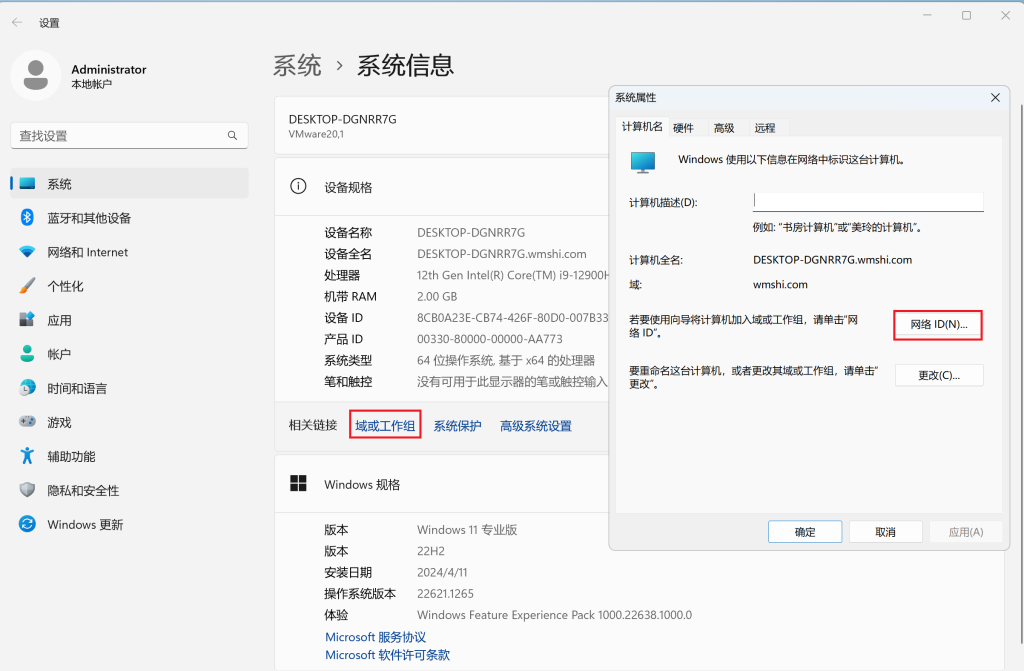The image size is (1024, 671).
Task: Click the search magnifier in settings box
Action: [232, 136]
